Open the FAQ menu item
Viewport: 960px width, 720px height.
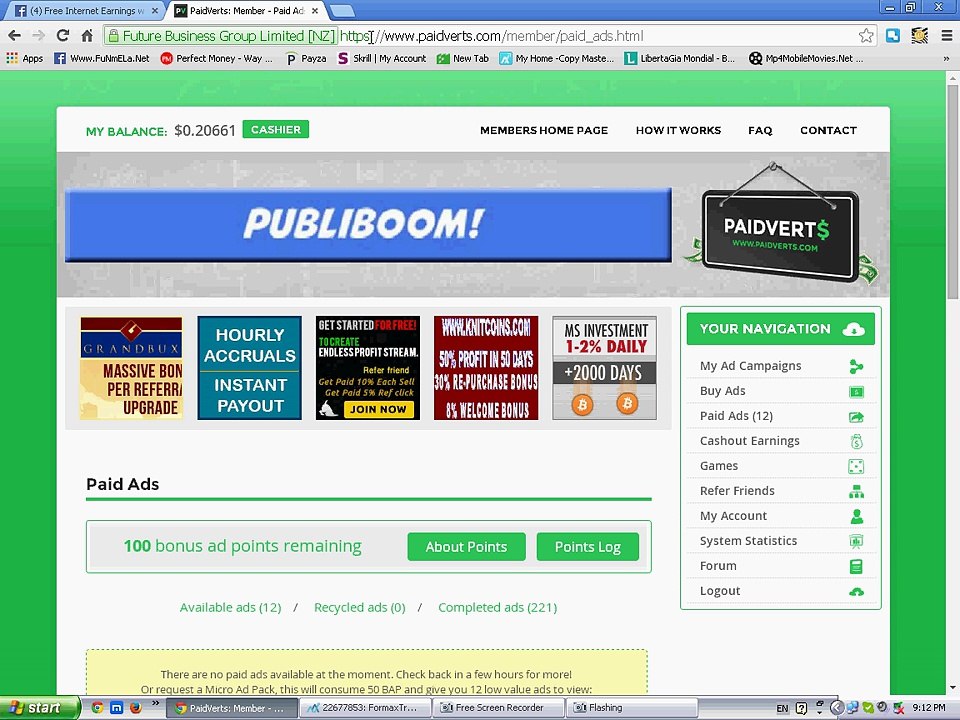click(x=760, y=130)
